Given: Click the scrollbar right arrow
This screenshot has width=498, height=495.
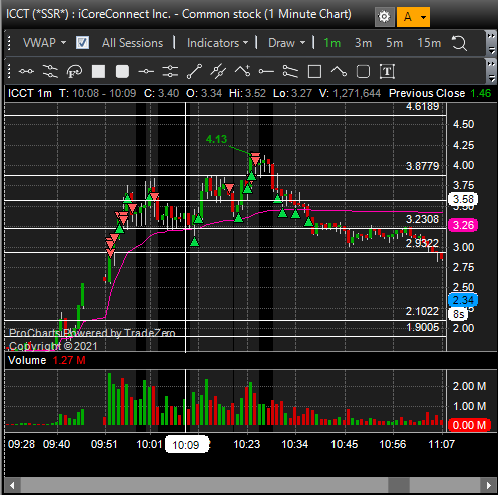Looking at the screenshot, I should coord(488,485).
